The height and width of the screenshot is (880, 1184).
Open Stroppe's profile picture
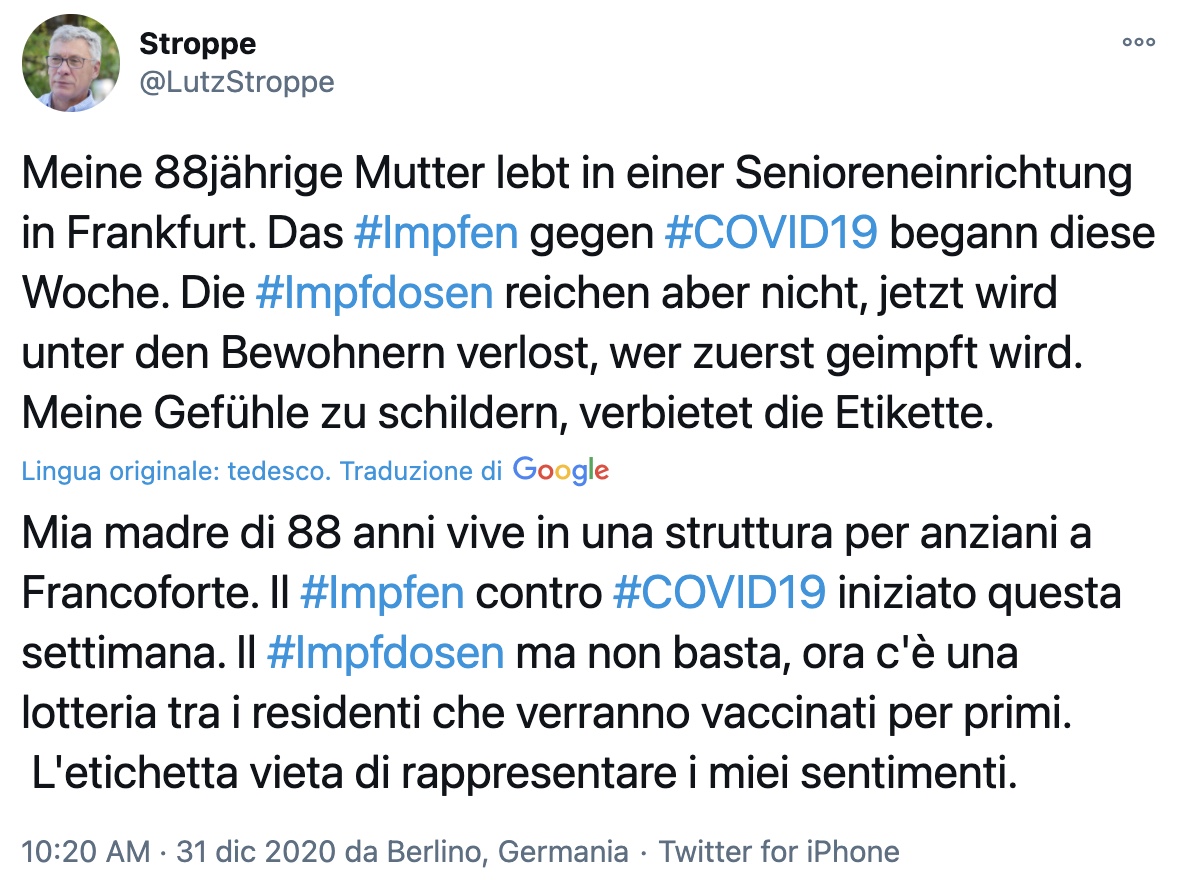[x=70, y=64]
